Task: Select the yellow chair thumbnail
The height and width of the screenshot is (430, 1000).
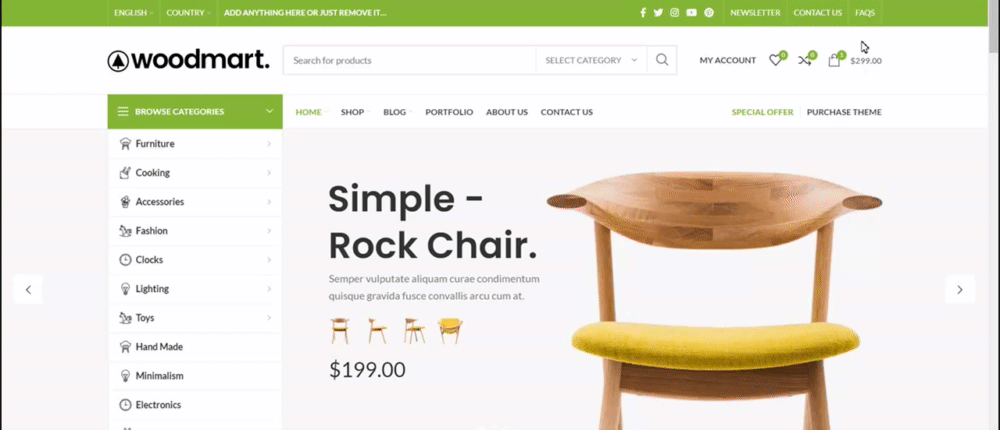Action: (450, 331)
